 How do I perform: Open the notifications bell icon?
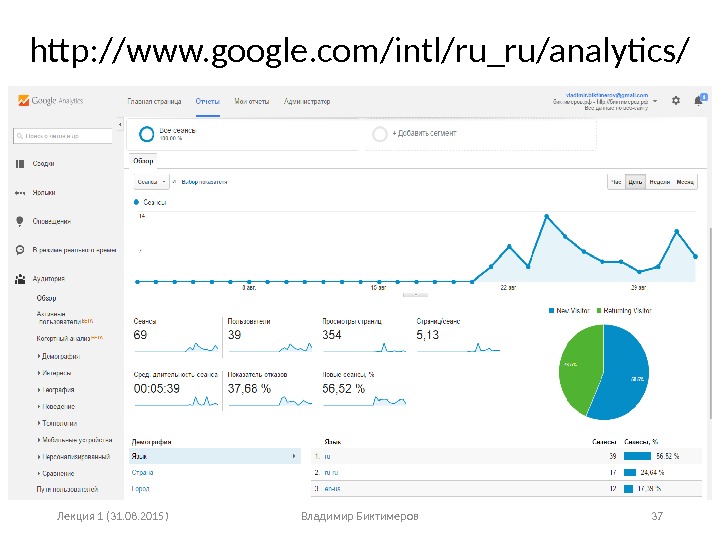[699, 100]
